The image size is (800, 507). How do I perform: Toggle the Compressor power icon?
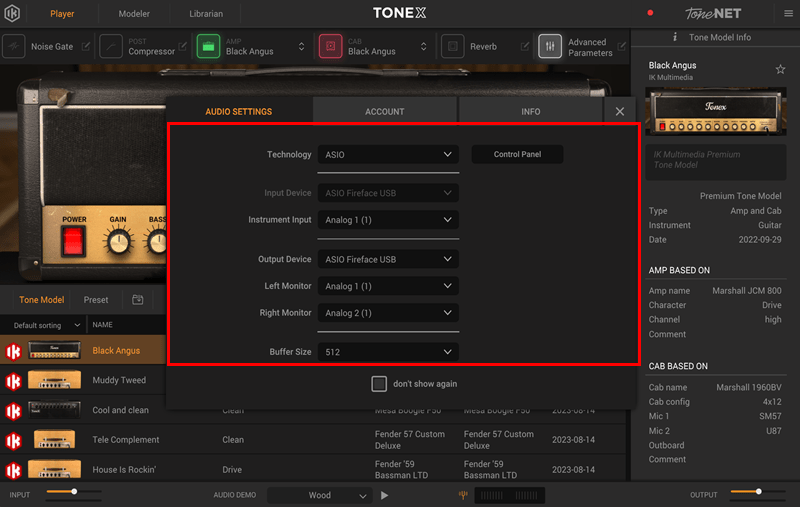[111, 46]
